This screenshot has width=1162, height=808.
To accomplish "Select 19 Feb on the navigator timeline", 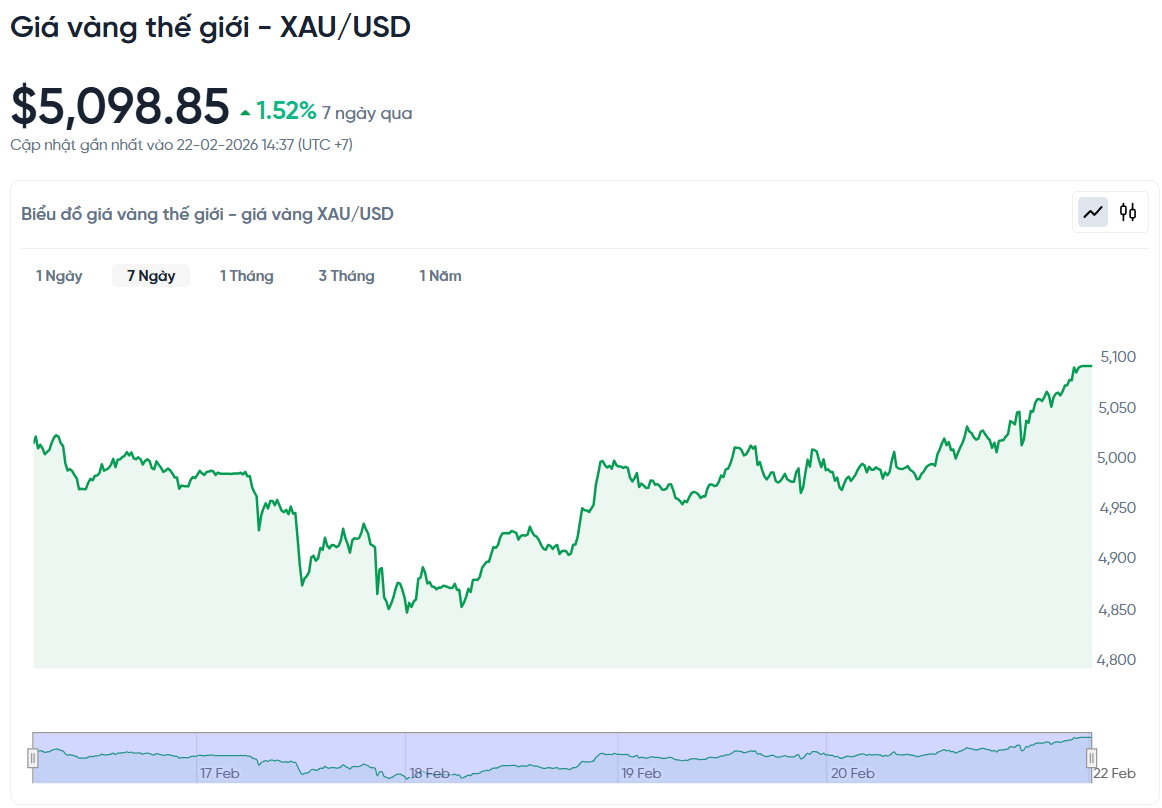I will [x=641, y=773].
